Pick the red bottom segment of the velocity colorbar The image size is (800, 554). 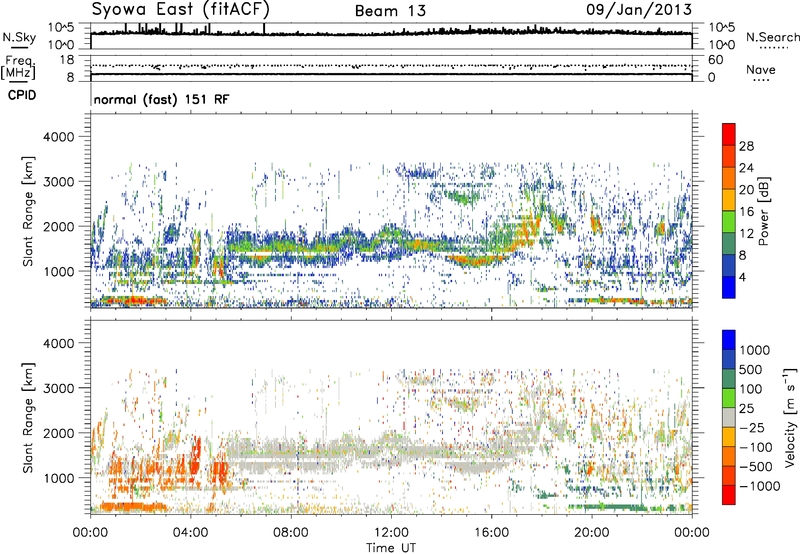(729, 495)
